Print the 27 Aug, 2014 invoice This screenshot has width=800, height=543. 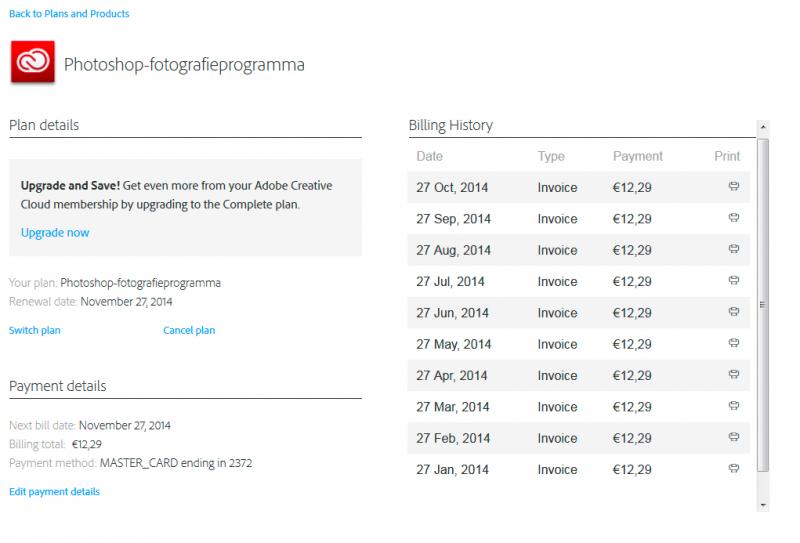click(734, 249)
